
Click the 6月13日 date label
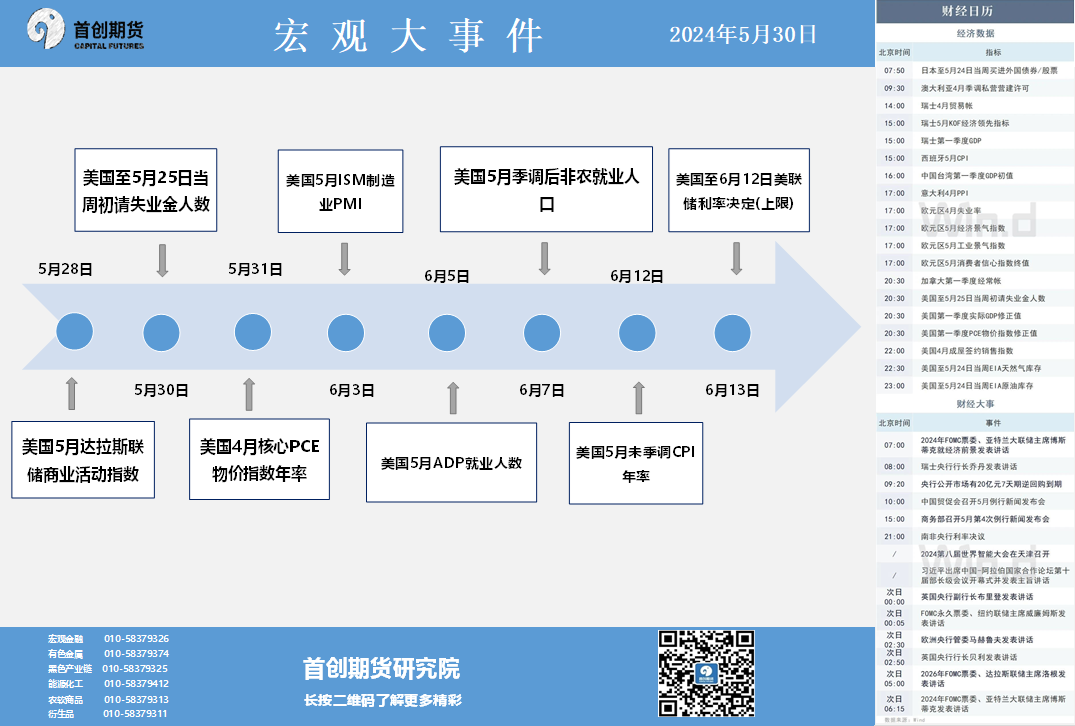pos(732,390)
